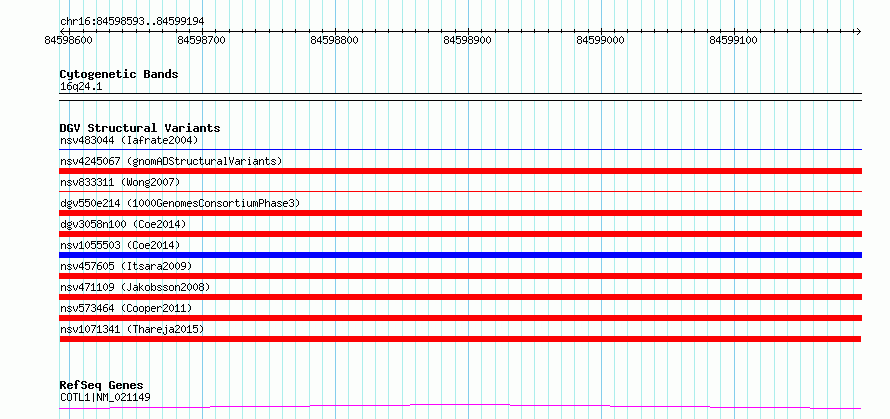The height and width of the screenshot is (419, 890).
Task: Open variant nsv471109 (Jakobsson2008) label
Action: (x=135, y=287)
